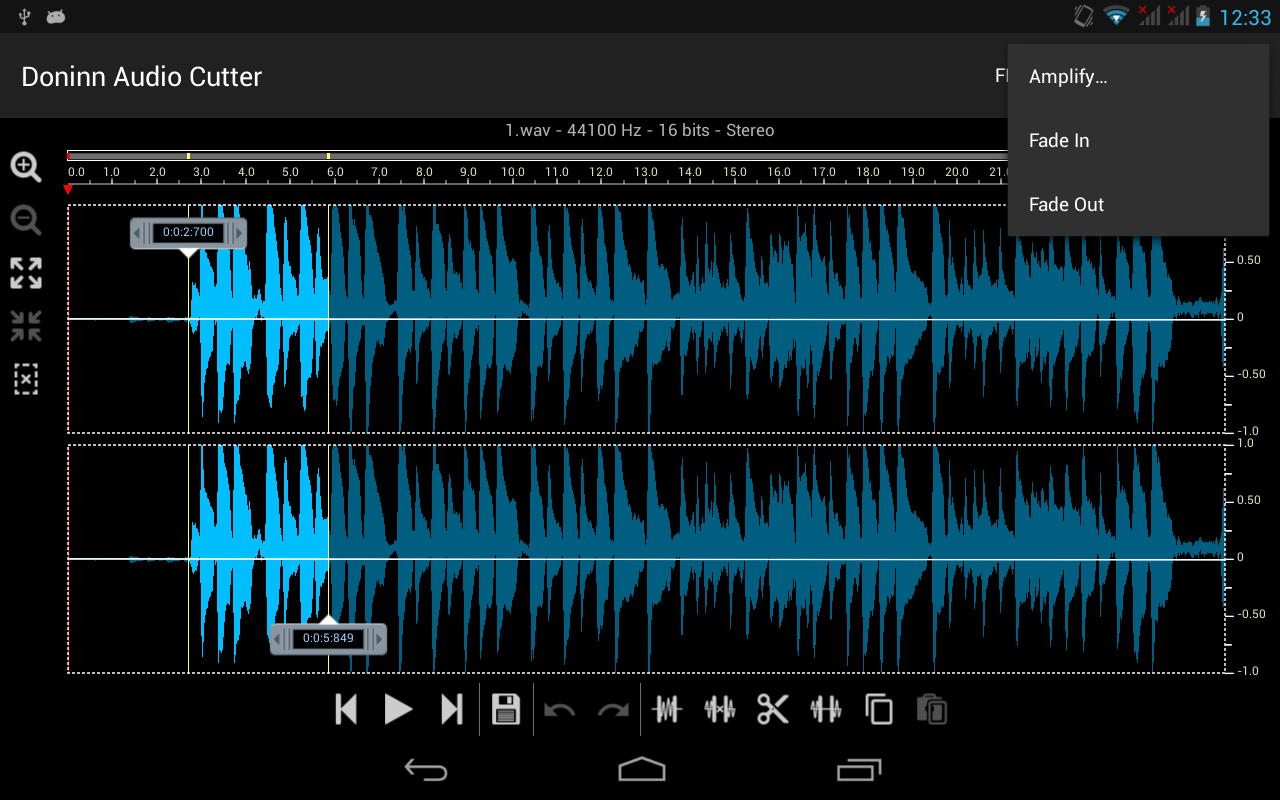Cut selection with the scissors icon
Viewport: 1280px width, 800px height.
[773, 710]
